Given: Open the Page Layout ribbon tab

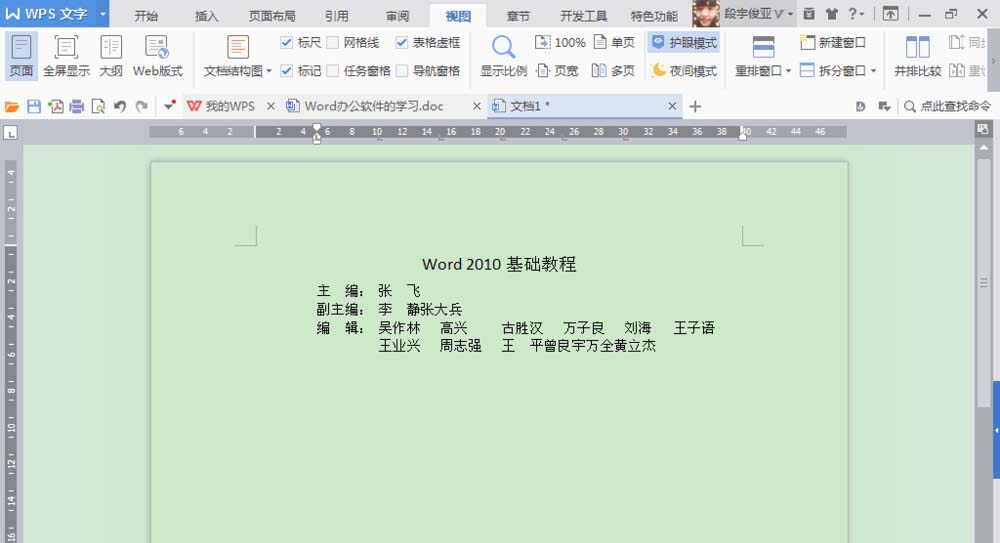Looking at the screenshot, I should coord(272,16).
